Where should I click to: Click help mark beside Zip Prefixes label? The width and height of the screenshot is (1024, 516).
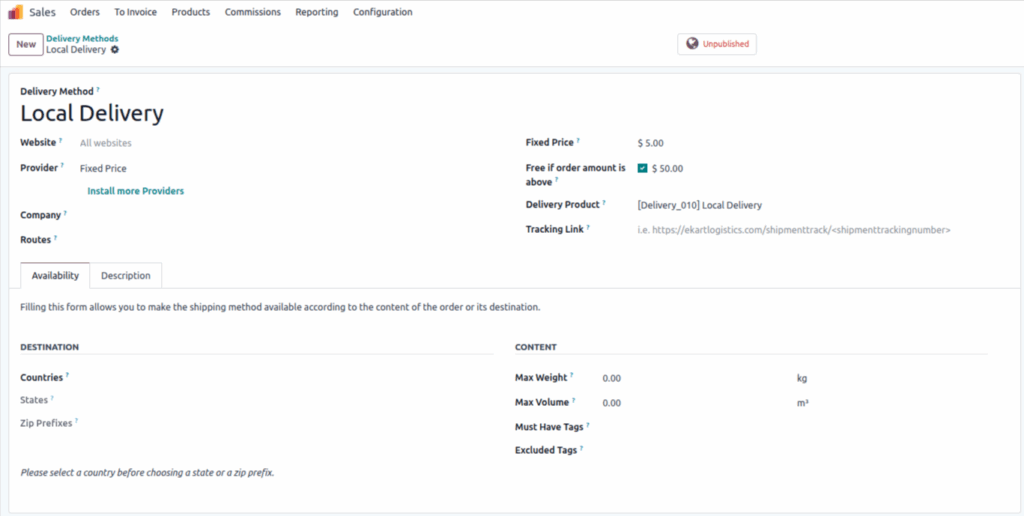pyautogui.click(x=76, y=421)
